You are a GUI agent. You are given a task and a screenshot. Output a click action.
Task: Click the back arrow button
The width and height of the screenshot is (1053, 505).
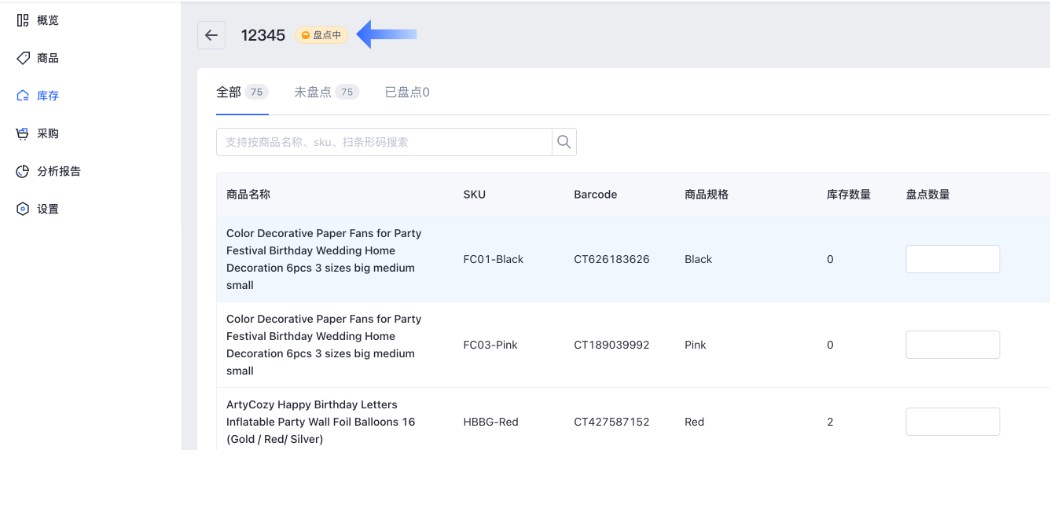(211, 35)
